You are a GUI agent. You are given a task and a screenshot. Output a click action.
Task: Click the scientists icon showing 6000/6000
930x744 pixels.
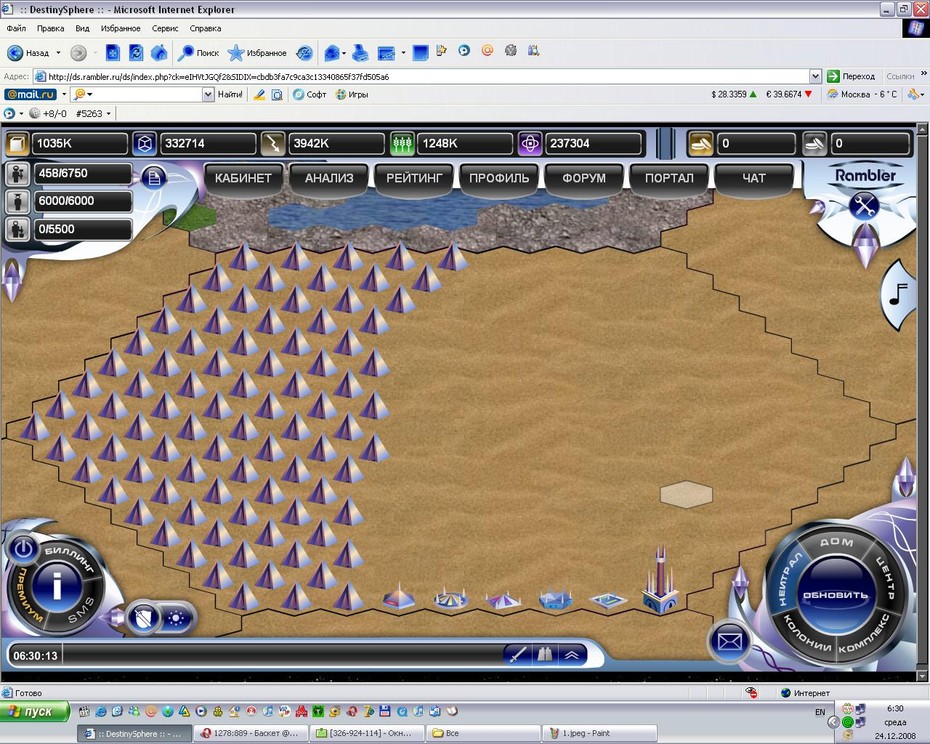pyautogui.click(x=17, y=201)
